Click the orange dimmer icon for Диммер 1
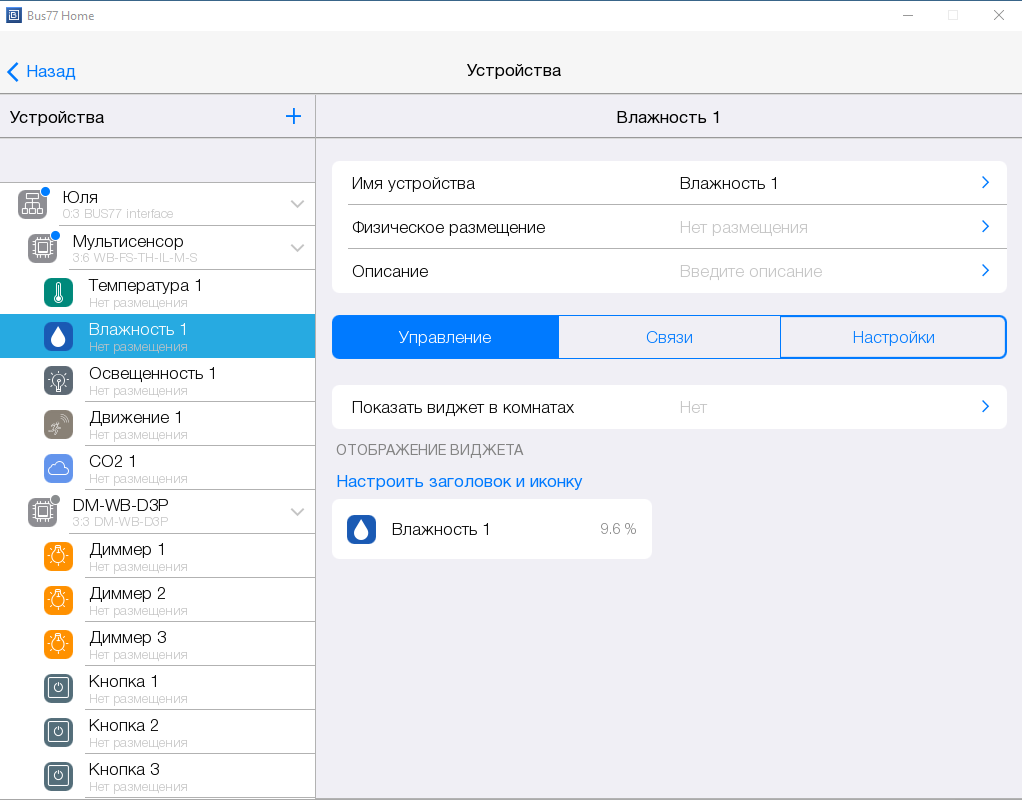 coord(58,556)
